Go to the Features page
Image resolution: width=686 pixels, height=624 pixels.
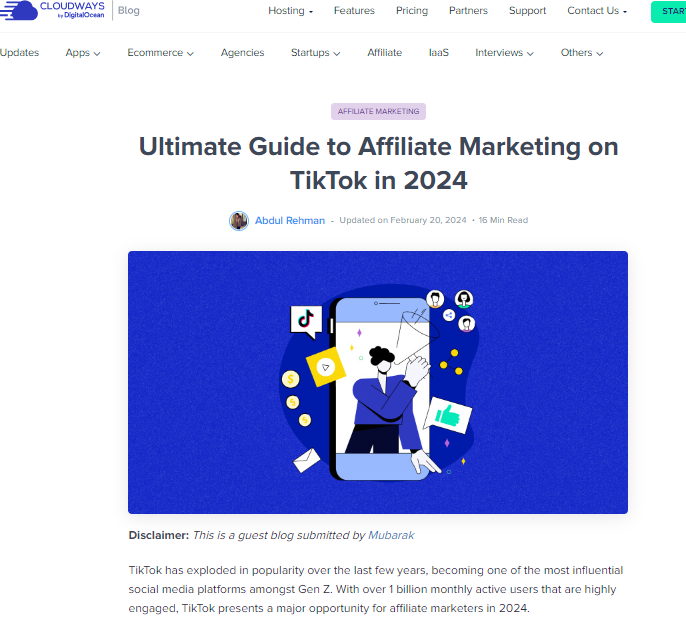[x=354, y=11]
